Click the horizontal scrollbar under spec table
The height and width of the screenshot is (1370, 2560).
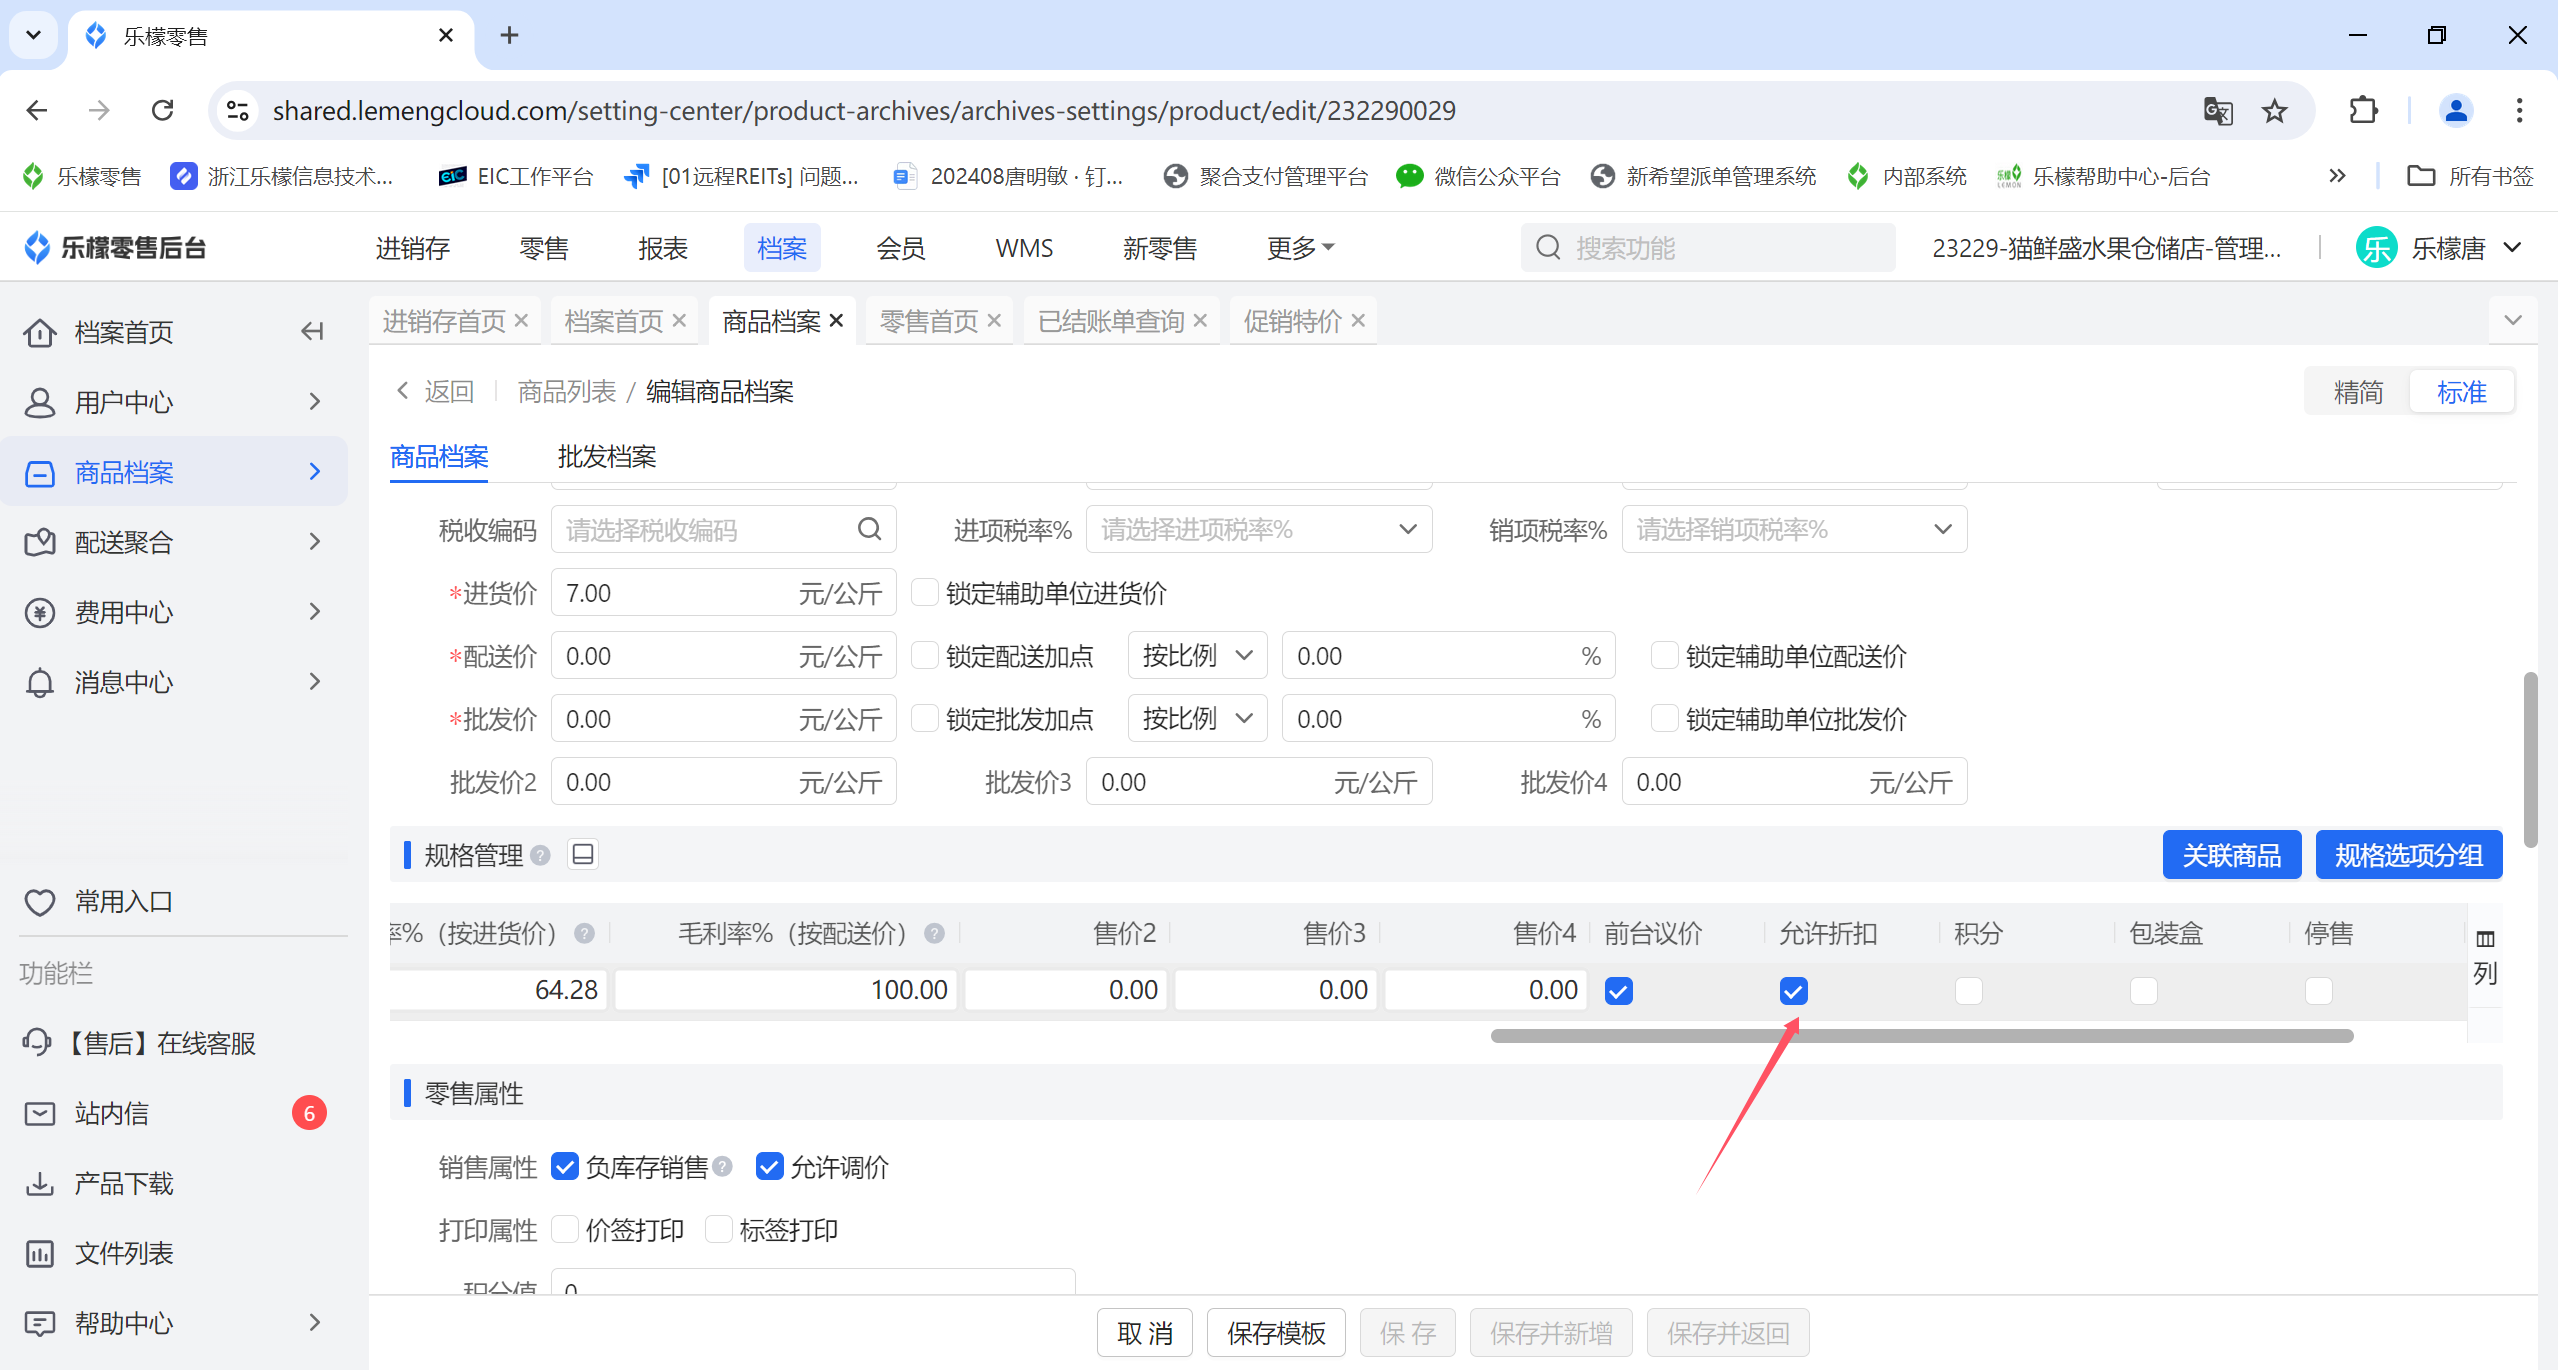1921,1036
